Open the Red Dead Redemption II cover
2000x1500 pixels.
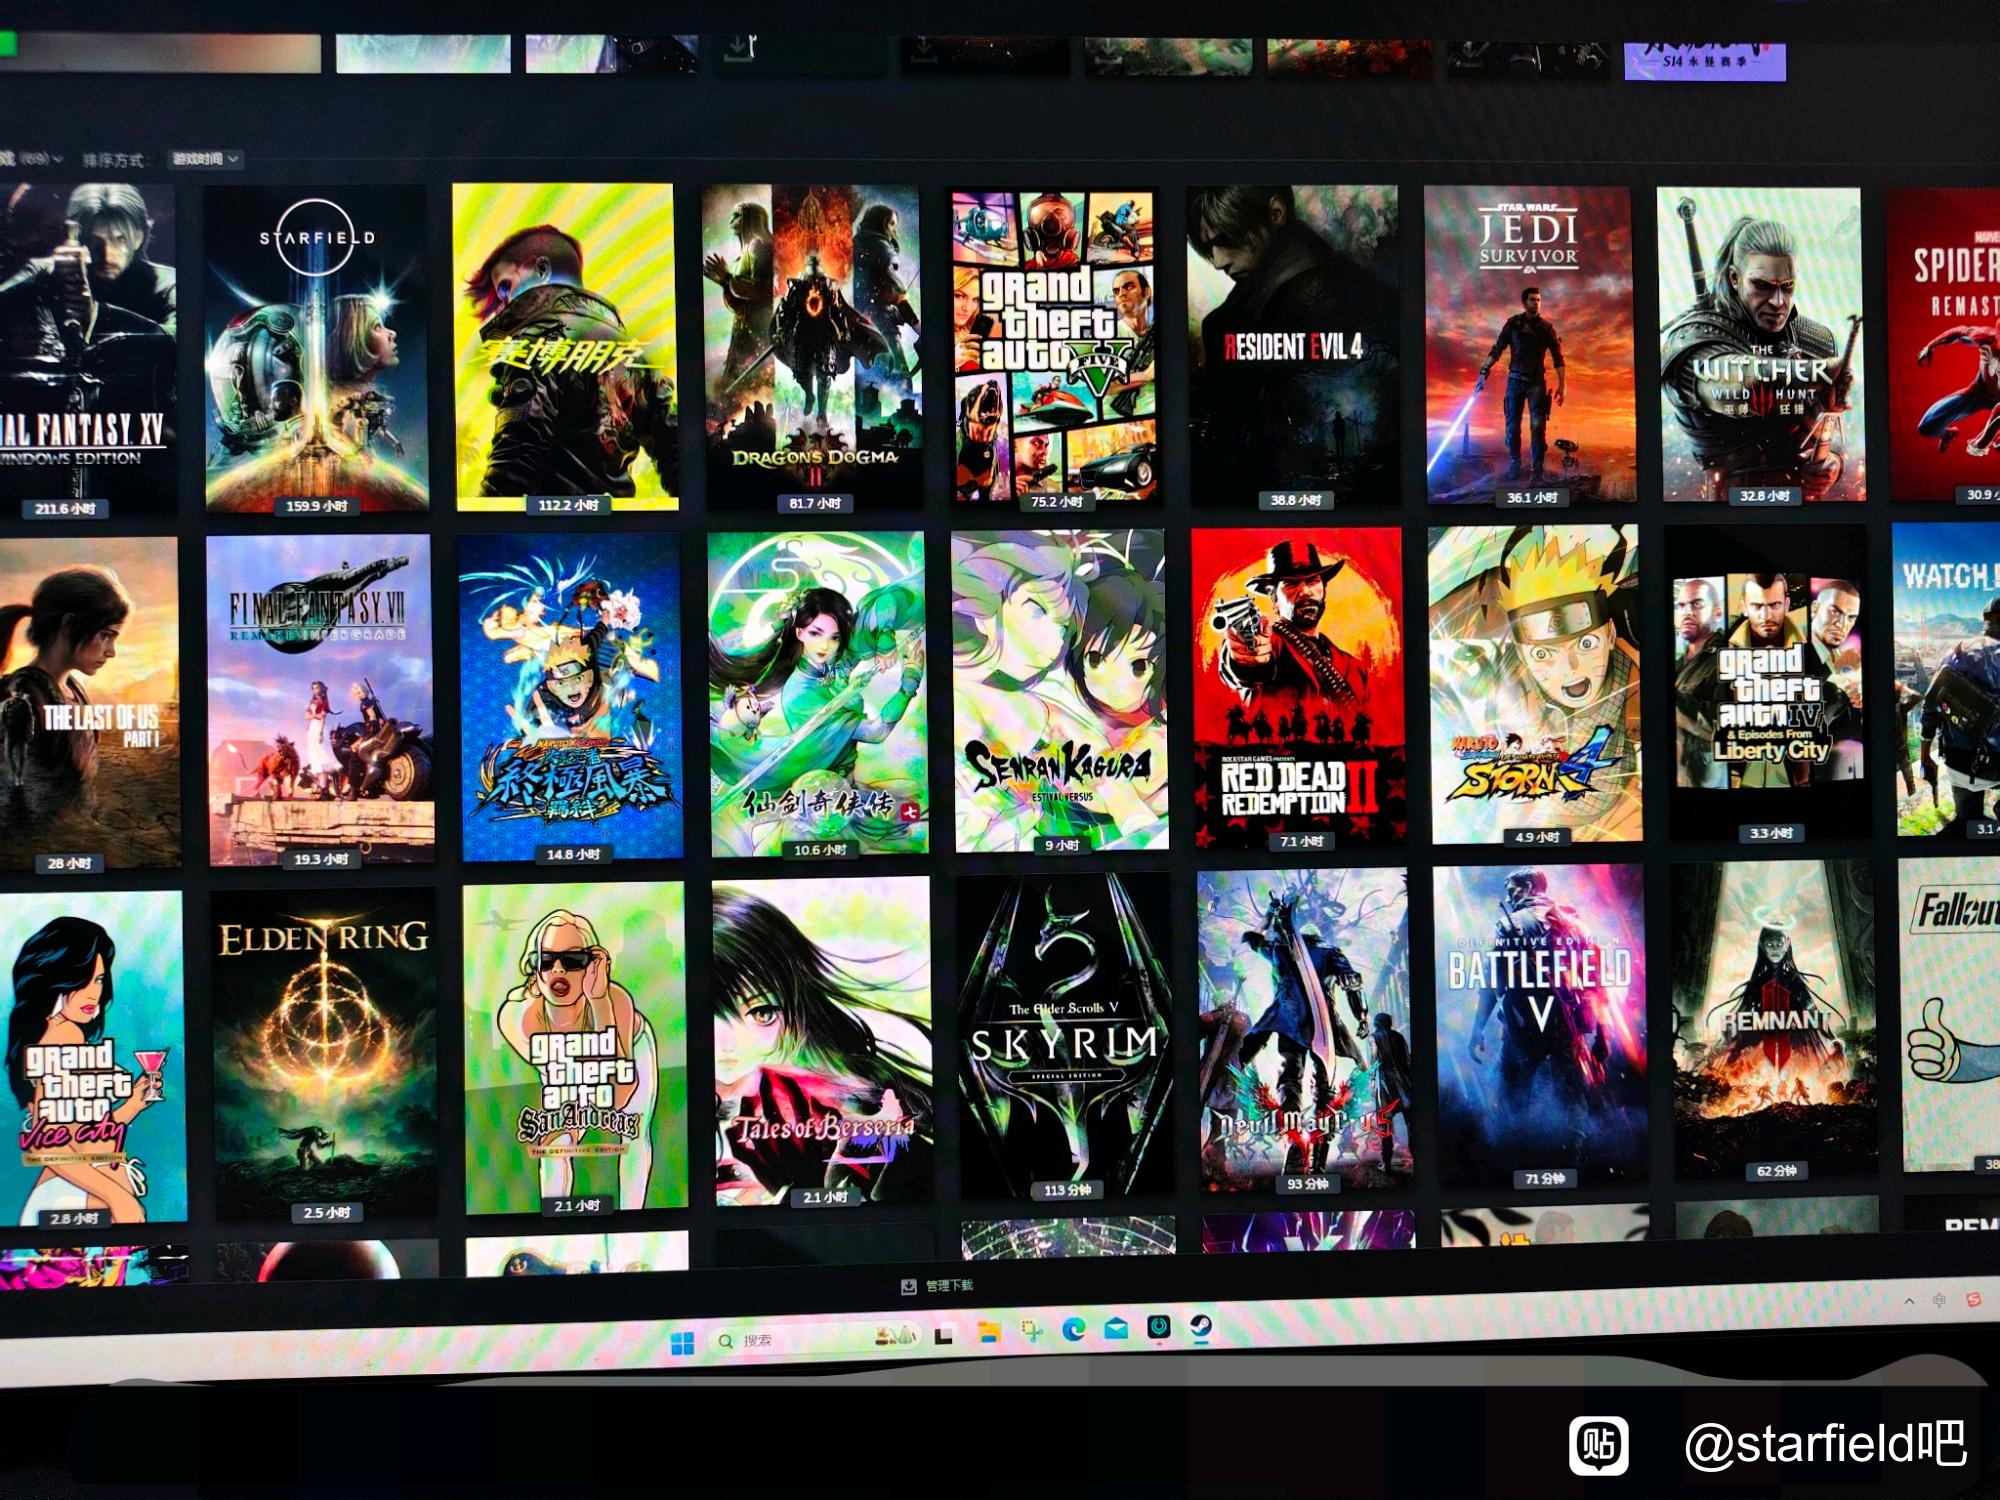[1298, 689]
